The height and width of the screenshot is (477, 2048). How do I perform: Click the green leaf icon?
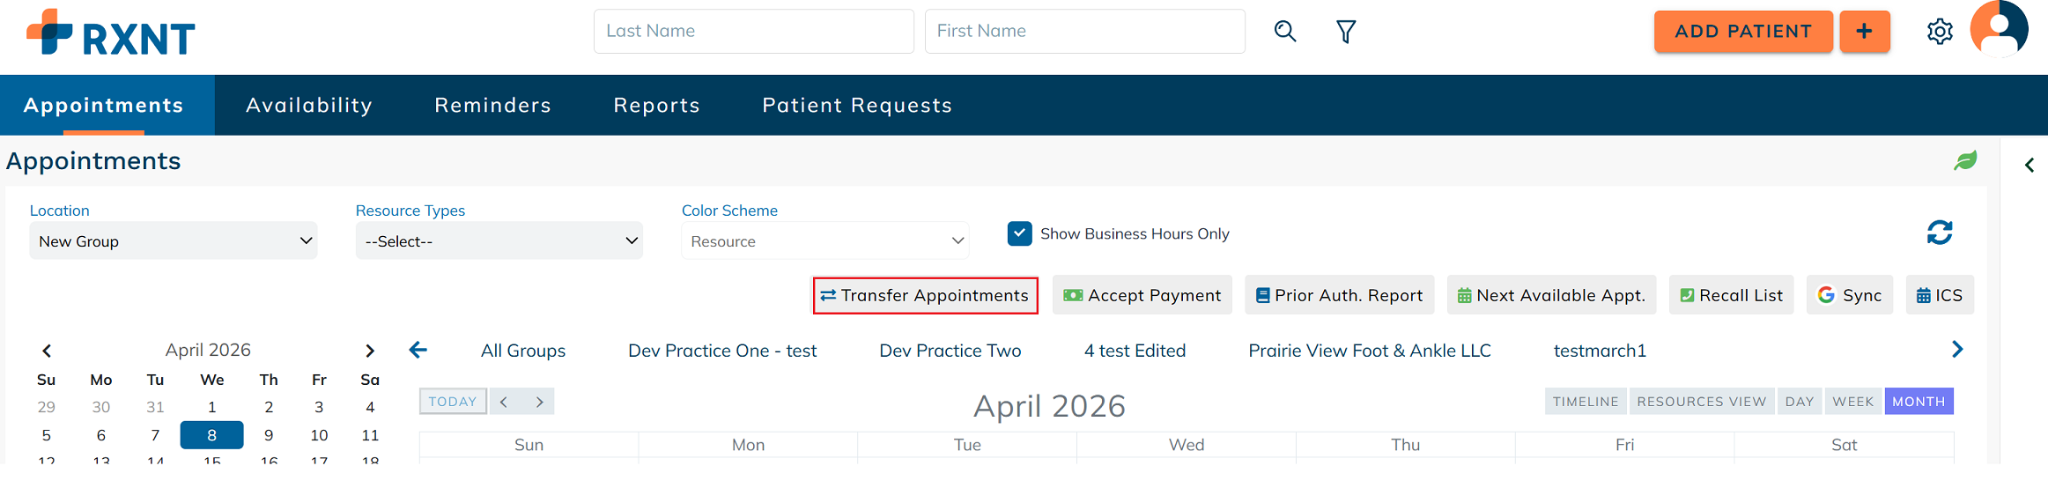(x=1965, y=161)
